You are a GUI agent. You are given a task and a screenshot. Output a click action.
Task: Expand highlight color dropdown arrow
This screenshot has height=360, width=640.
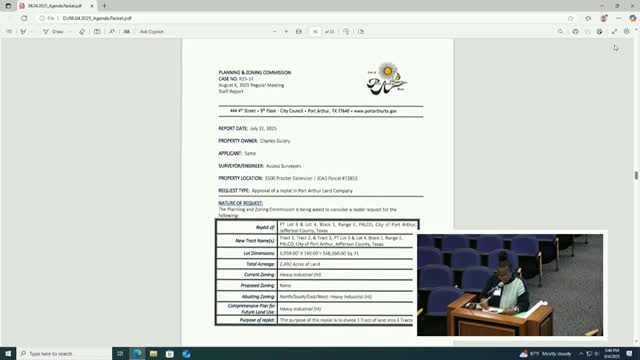(x=31, y=31)
